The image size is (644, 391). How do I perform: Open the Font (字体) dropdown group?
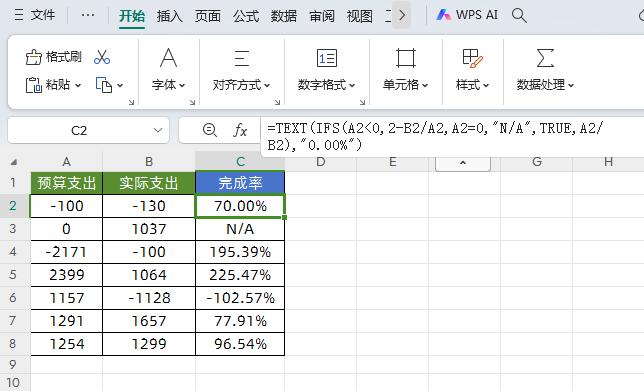click(169, 85)
